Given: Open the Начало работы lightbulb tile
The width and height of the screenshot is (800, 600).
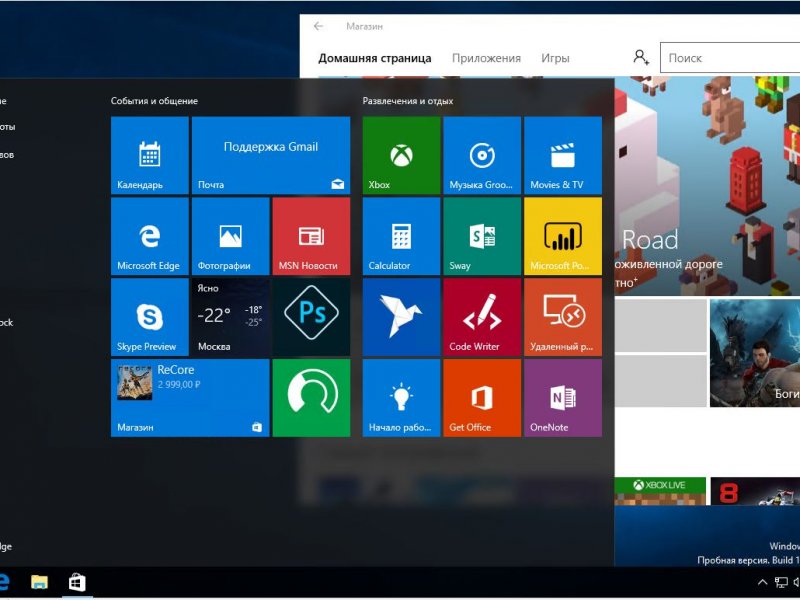Looking at the screenshot, I should (402, 398).
